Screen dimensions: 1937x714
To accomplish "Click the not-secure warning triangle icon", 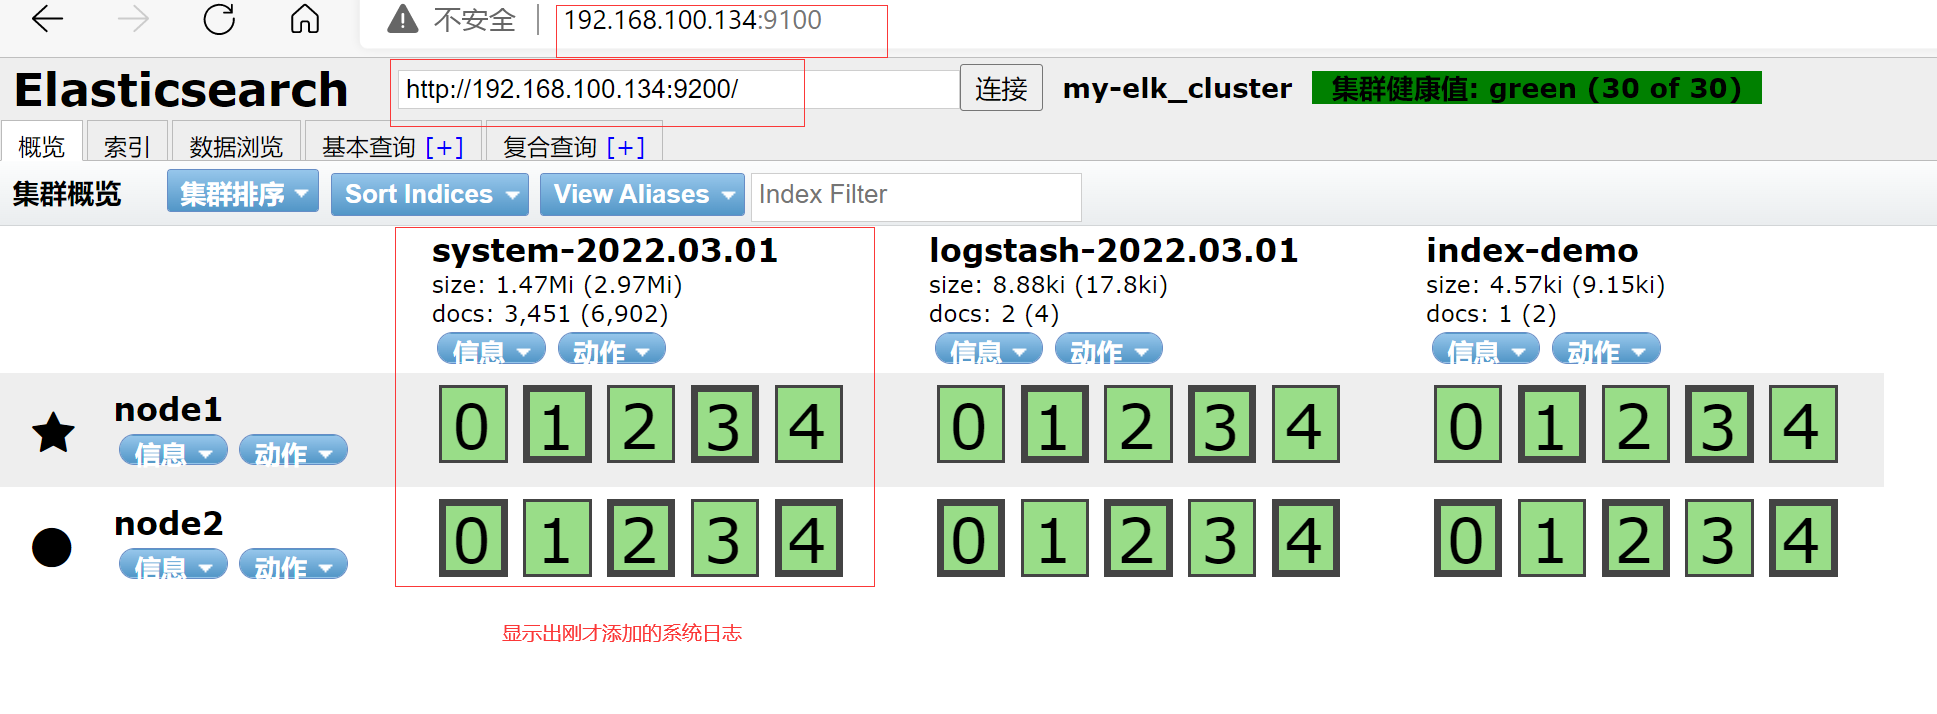I will click(402, 19).
